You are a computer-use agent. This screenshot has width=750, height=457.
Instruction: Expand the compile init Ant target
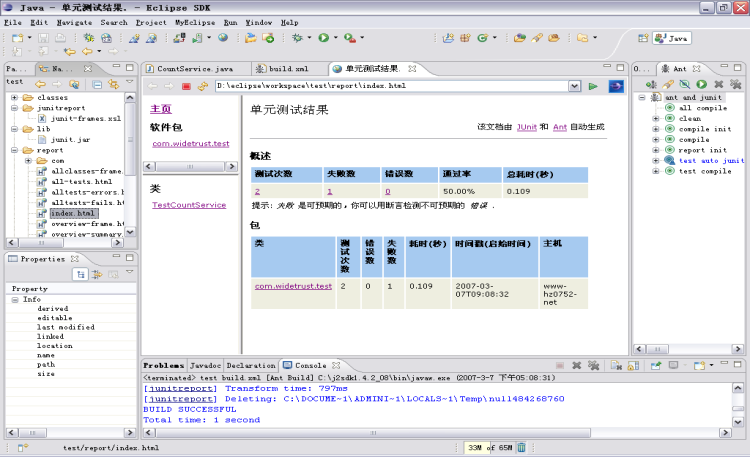(656, 129)
